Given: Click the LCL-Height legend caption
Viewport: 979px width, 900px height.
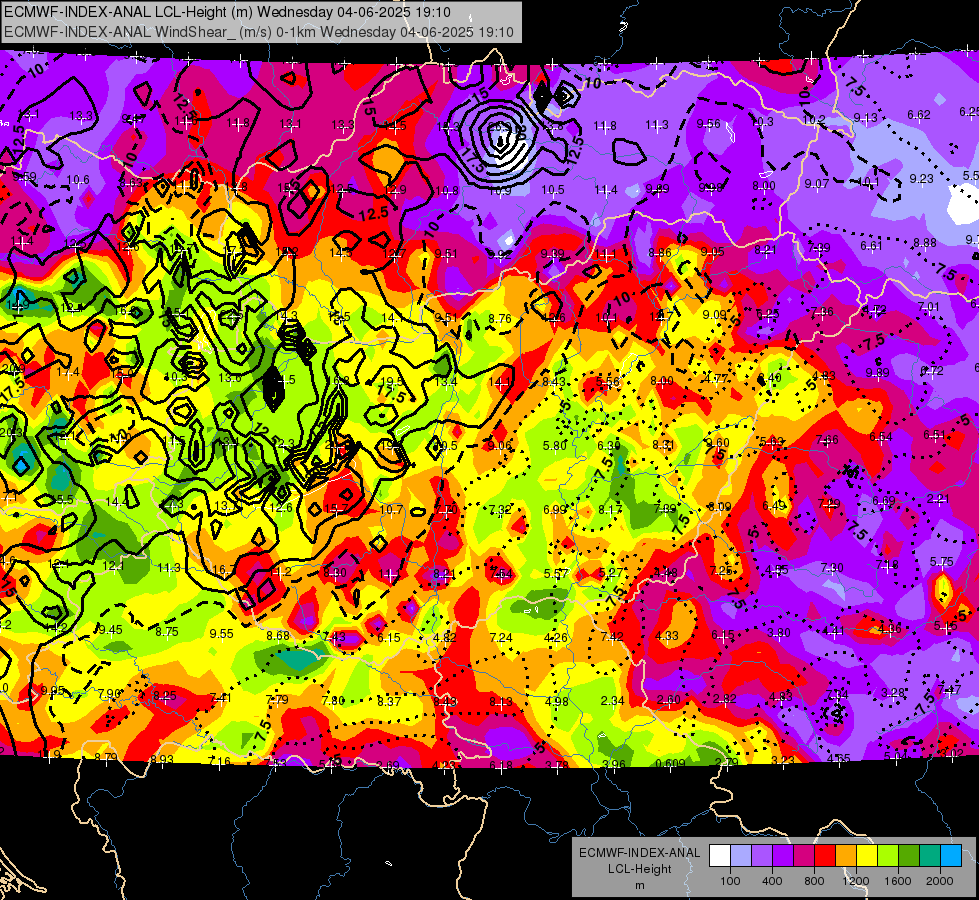Looking at the screenshot, I should click(x=640, y=869).
